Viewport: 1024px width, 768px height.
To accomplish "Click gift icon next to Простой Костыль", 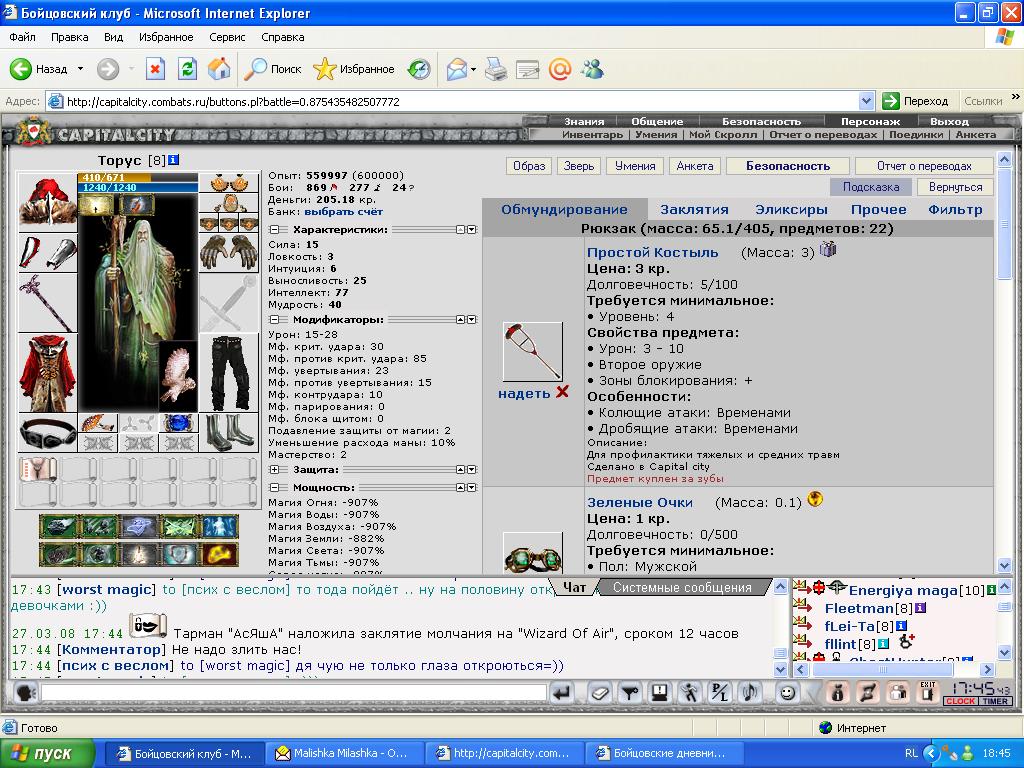I will [828, 249].
